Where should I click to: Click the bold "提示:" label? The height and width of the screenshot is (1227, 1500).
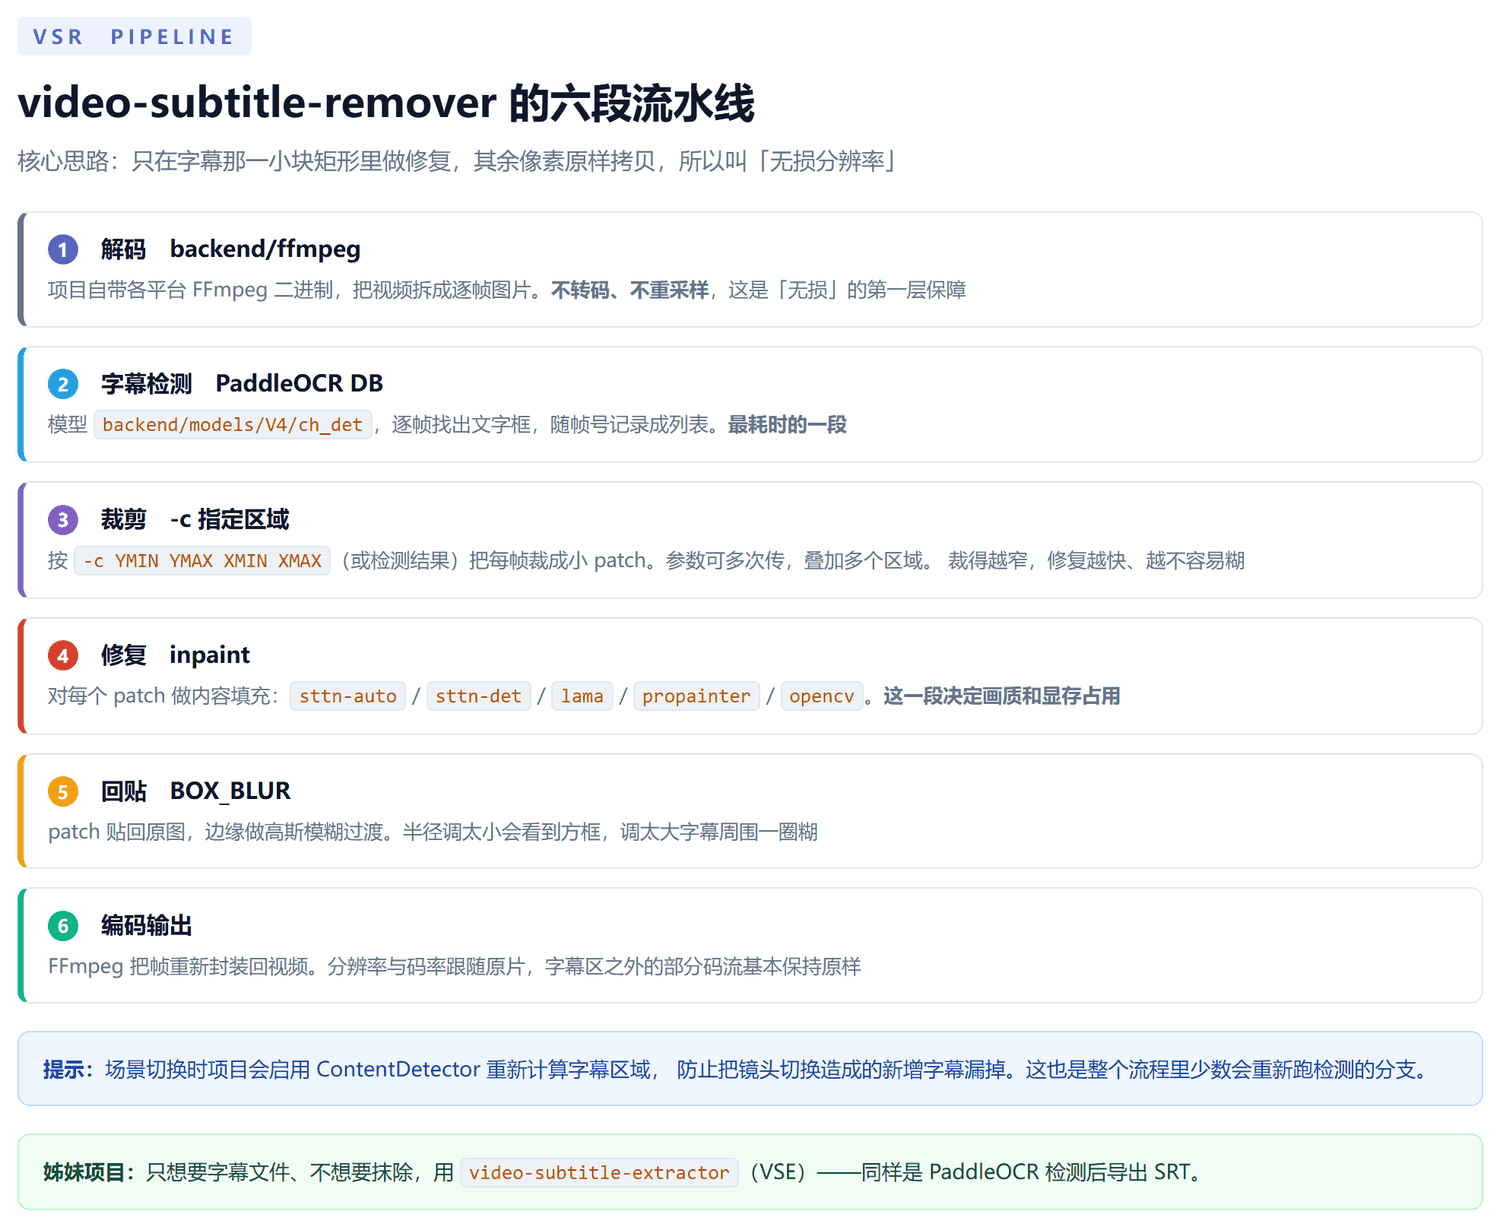tap(69, 1070)
